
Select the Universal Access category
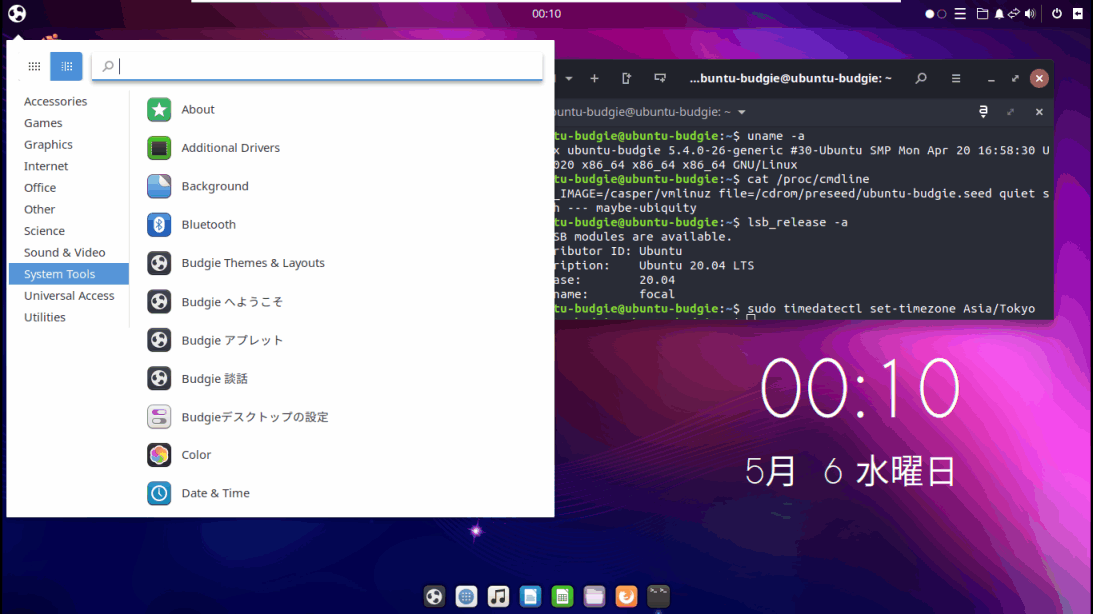(x=68, y=296)
